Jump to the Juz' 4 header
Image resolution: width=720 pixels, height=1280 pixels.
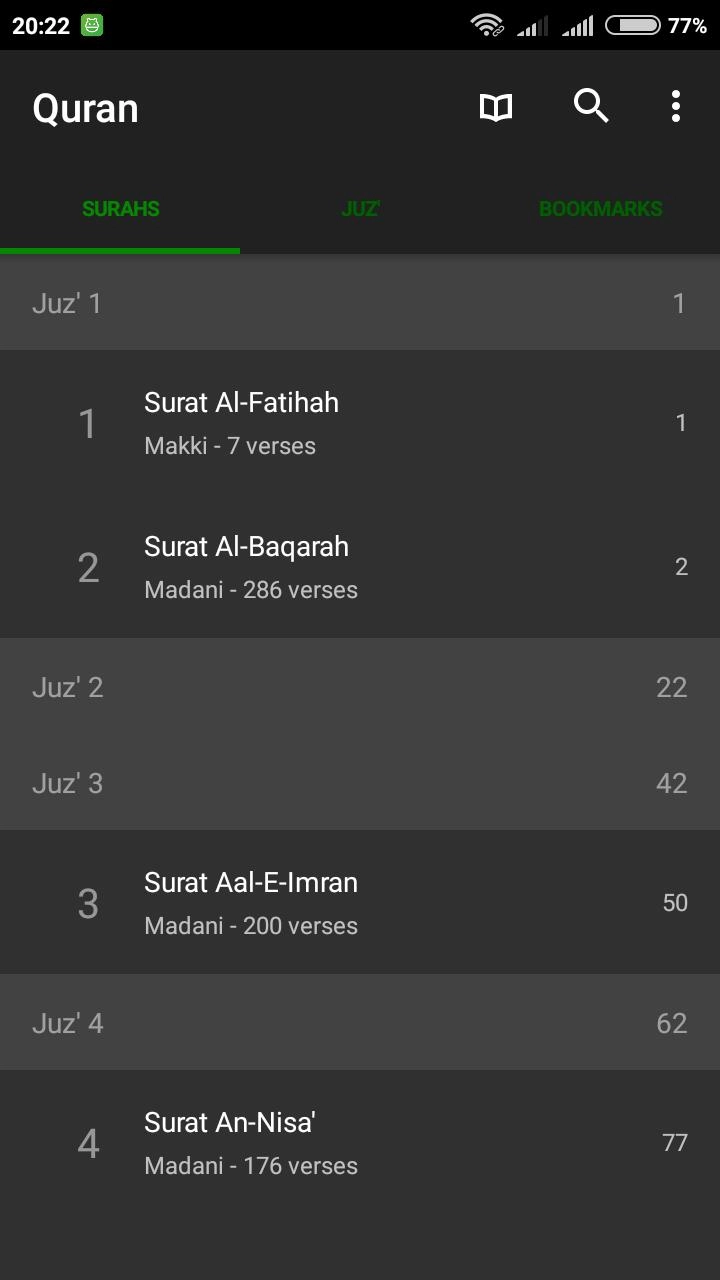pos(360,1023)
